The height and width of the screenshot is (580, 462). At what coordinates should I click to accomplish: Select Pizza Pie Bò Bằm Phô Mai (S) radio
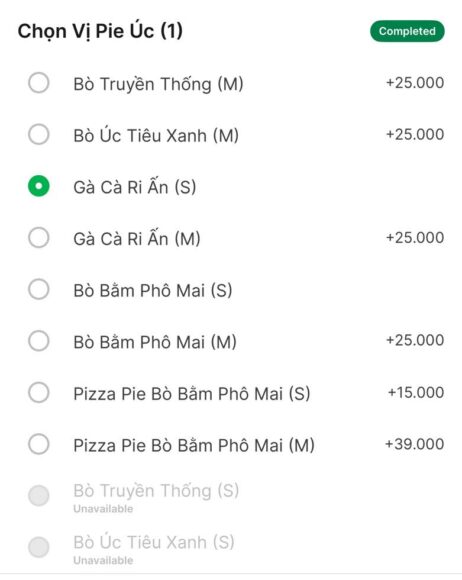pyautogui.click(x=39, y=392)
